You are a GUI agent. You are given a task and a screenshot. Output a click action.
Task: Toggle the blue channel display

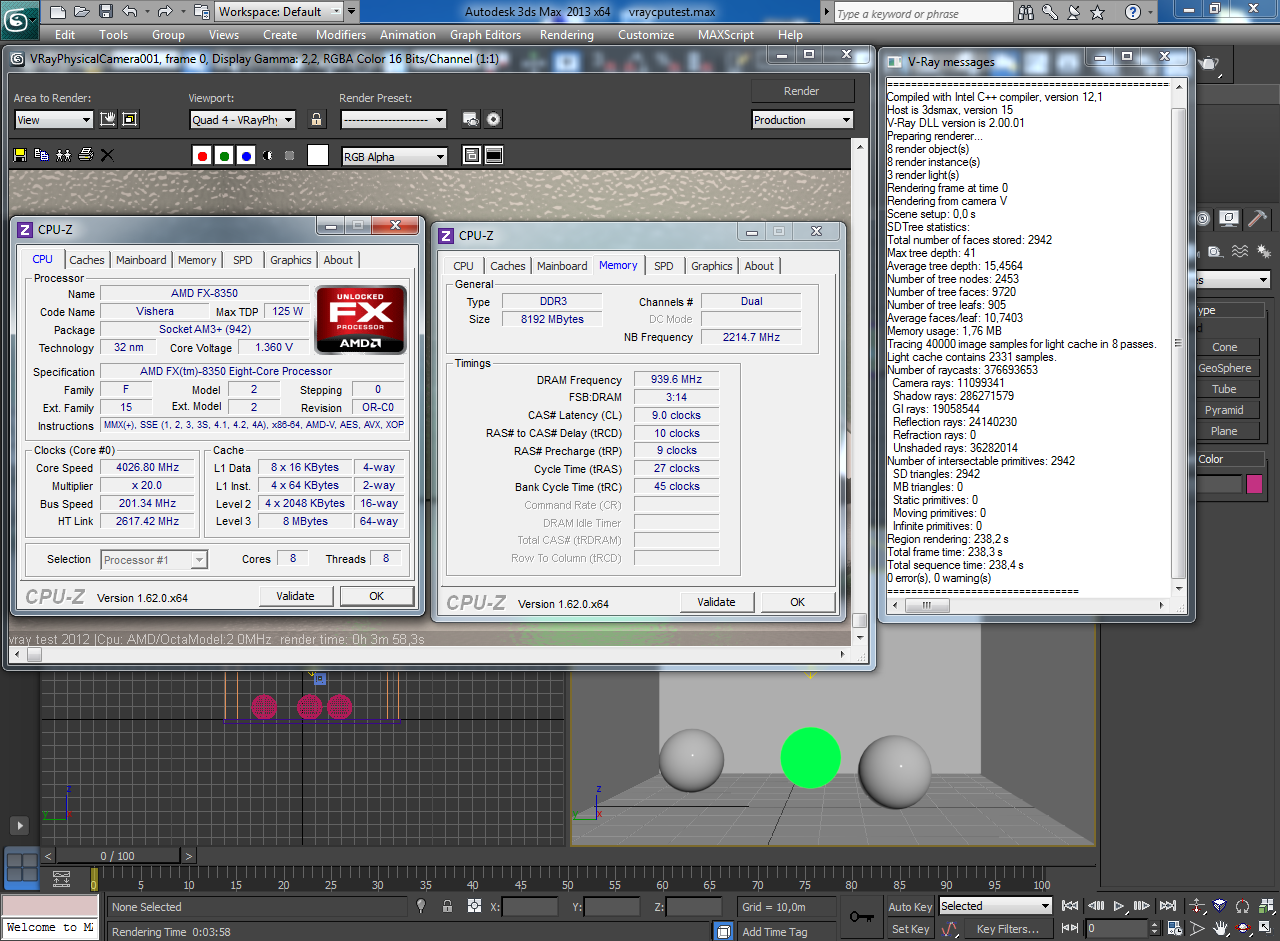coord(246,156)
